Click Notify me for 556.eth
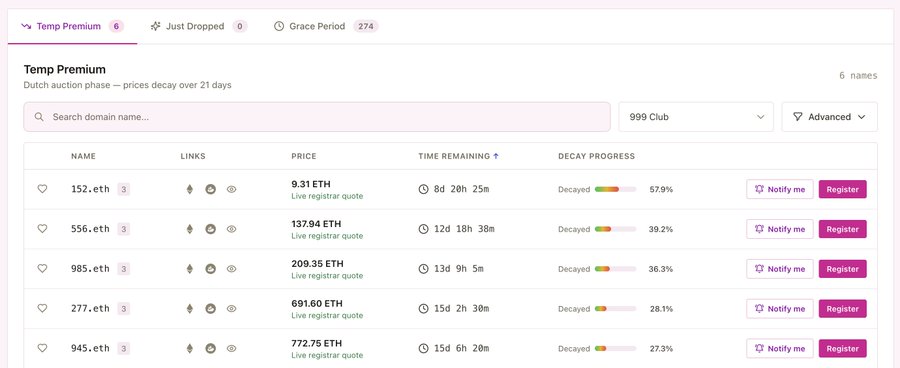The width and height of the screenshot is (900, 368). click(x=780, y=228)
